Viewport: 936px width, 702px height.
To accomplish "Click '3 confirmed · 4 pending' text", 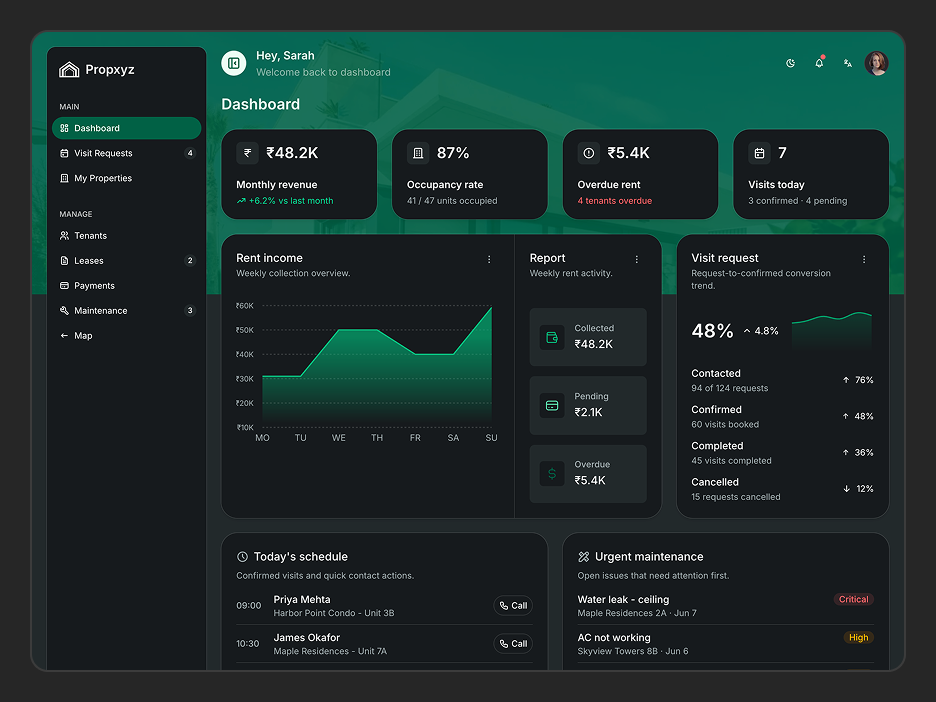I will tap(798, 201).
